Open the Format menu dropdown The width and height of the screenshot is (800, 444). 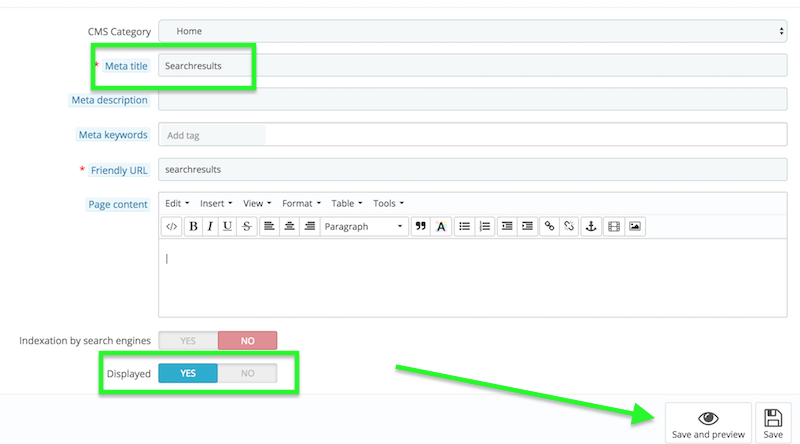coord(300,204)
